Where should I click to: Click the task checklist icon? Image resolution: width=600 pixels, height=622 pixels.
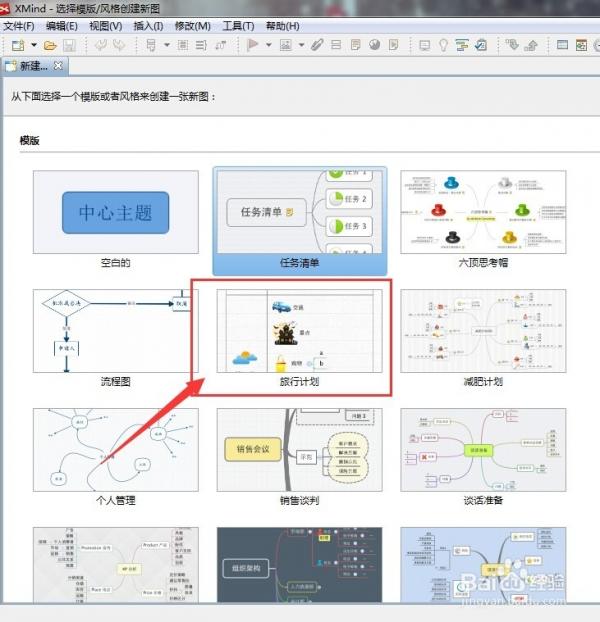[x=481, y=45]
